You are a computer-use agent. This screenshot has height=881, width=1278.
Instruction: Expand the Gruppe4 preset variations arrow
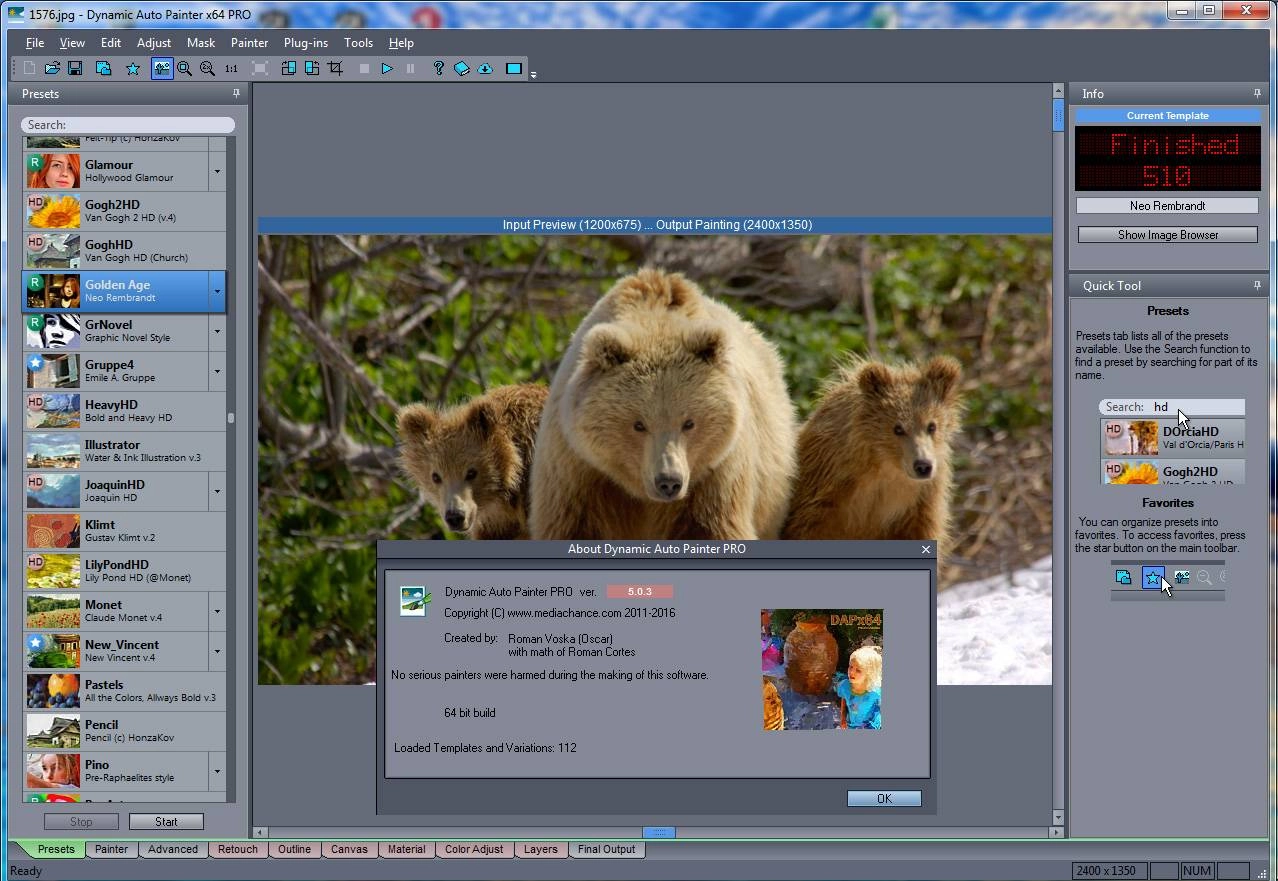[x=217, y=371]
